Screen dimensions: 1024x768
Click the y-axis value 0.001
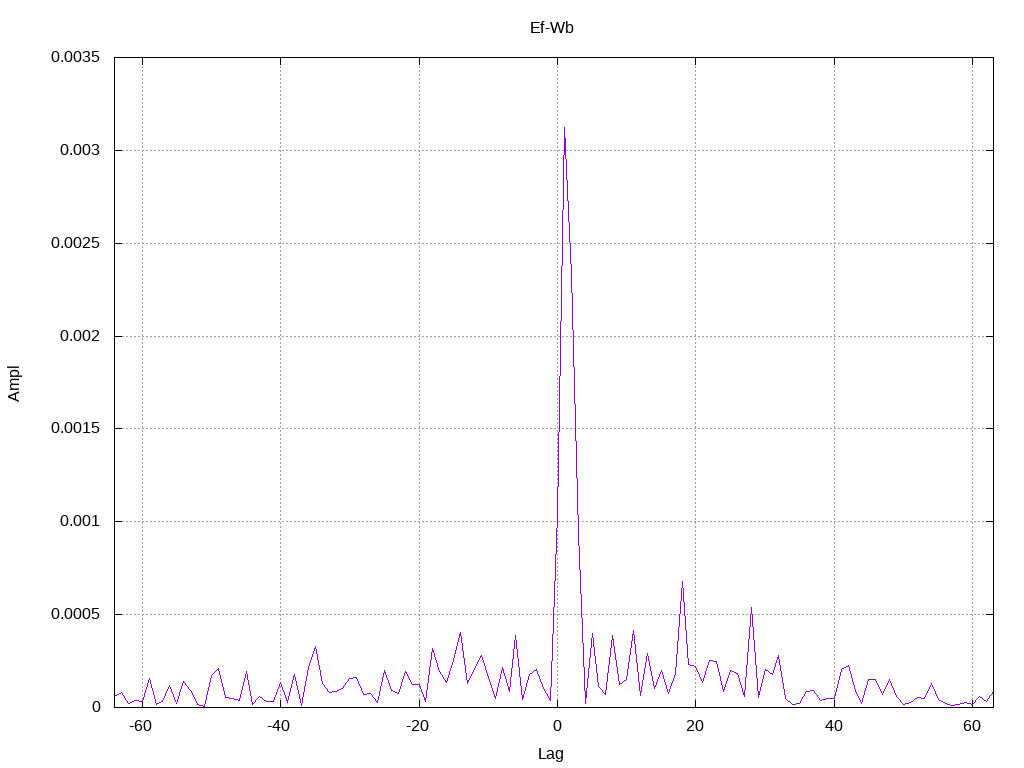pyautogui.click(x=80, y=521)
